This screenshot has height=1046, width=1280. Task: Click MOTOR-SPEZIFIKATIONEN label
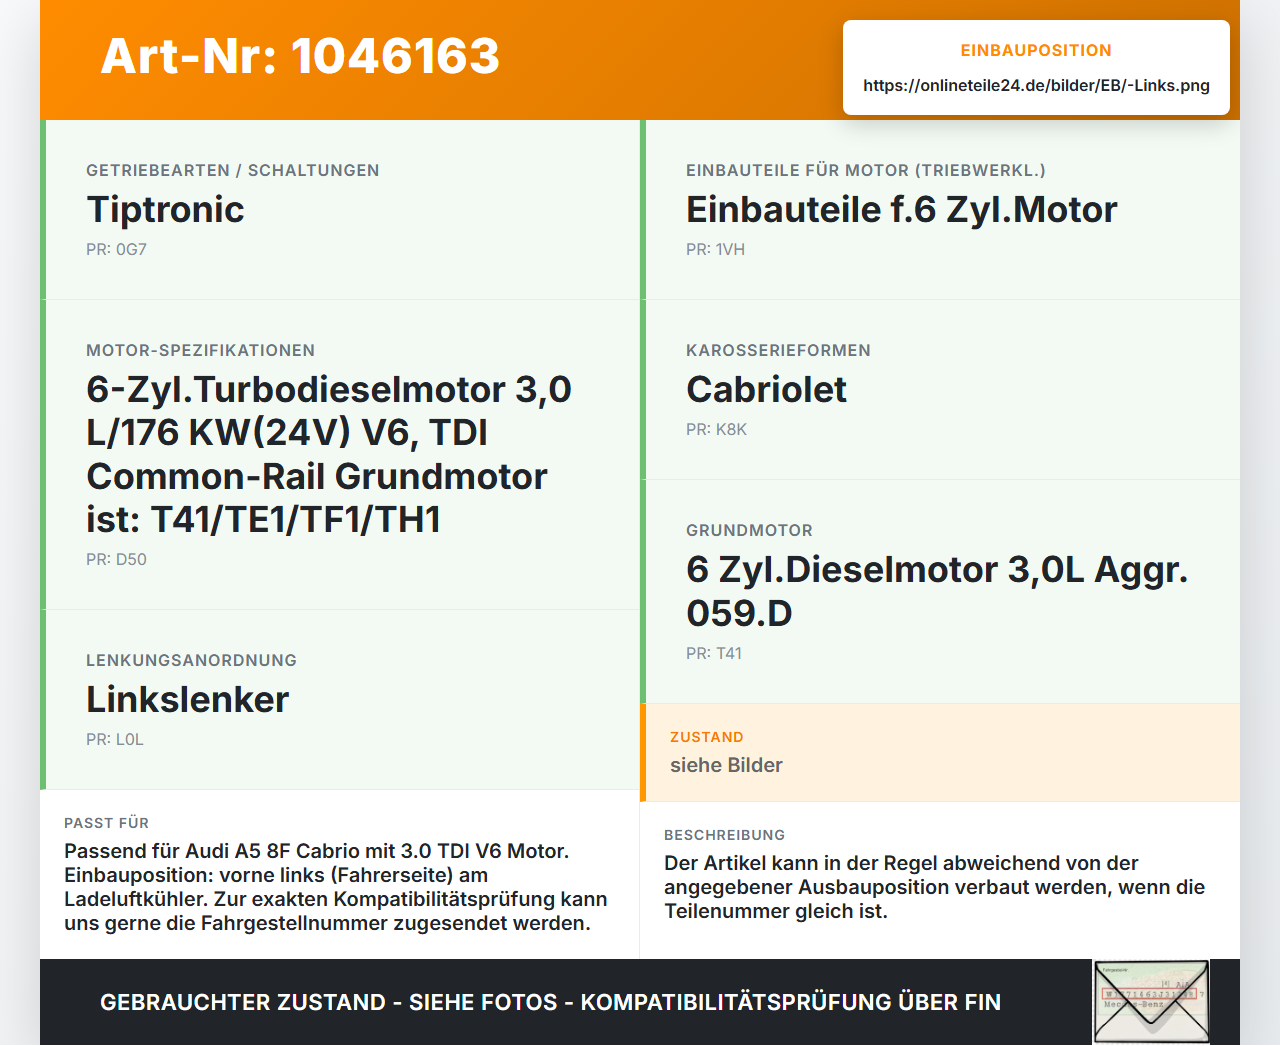coord(200,350)
